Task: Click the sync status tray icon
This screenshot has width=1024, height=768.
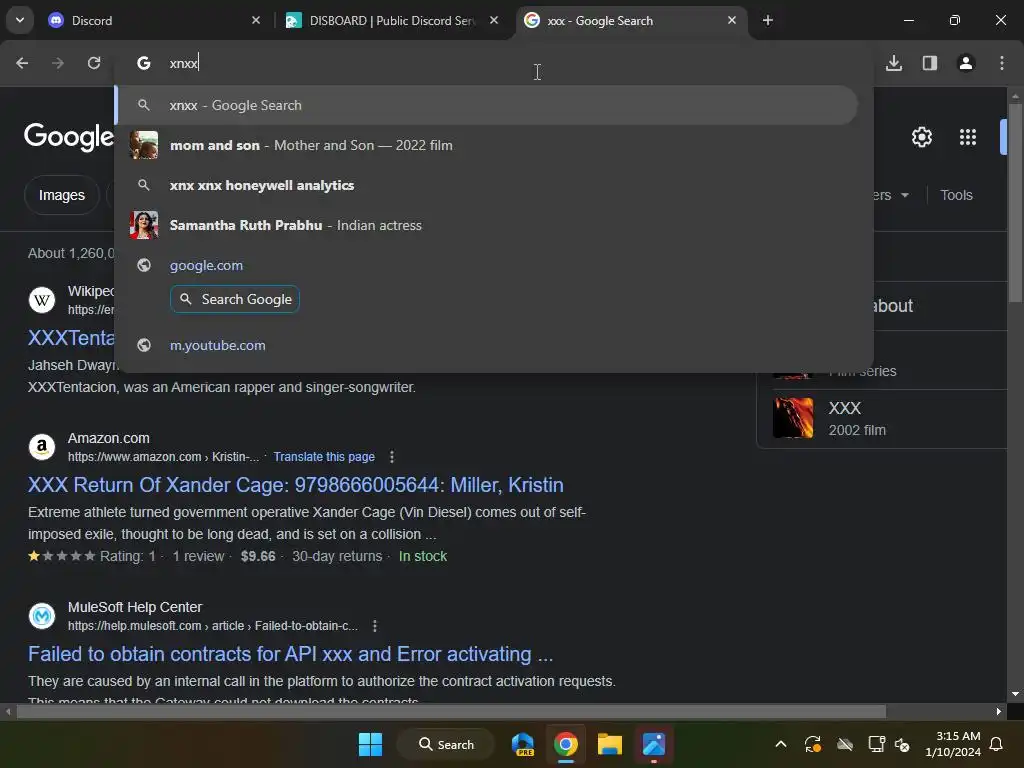Action: 813,744
